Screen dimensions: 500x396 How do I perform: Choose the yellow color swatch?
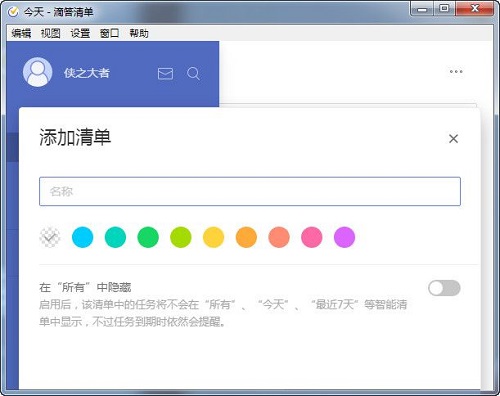[214, 237]
